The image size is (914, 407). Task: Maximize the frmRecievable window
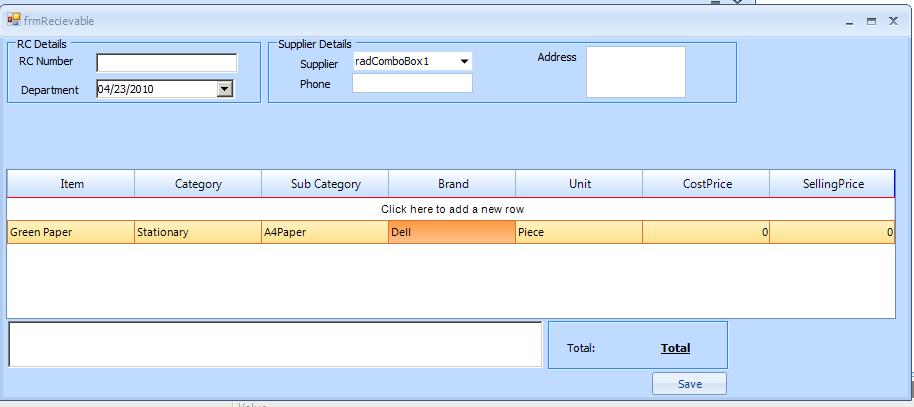point(871,21)
